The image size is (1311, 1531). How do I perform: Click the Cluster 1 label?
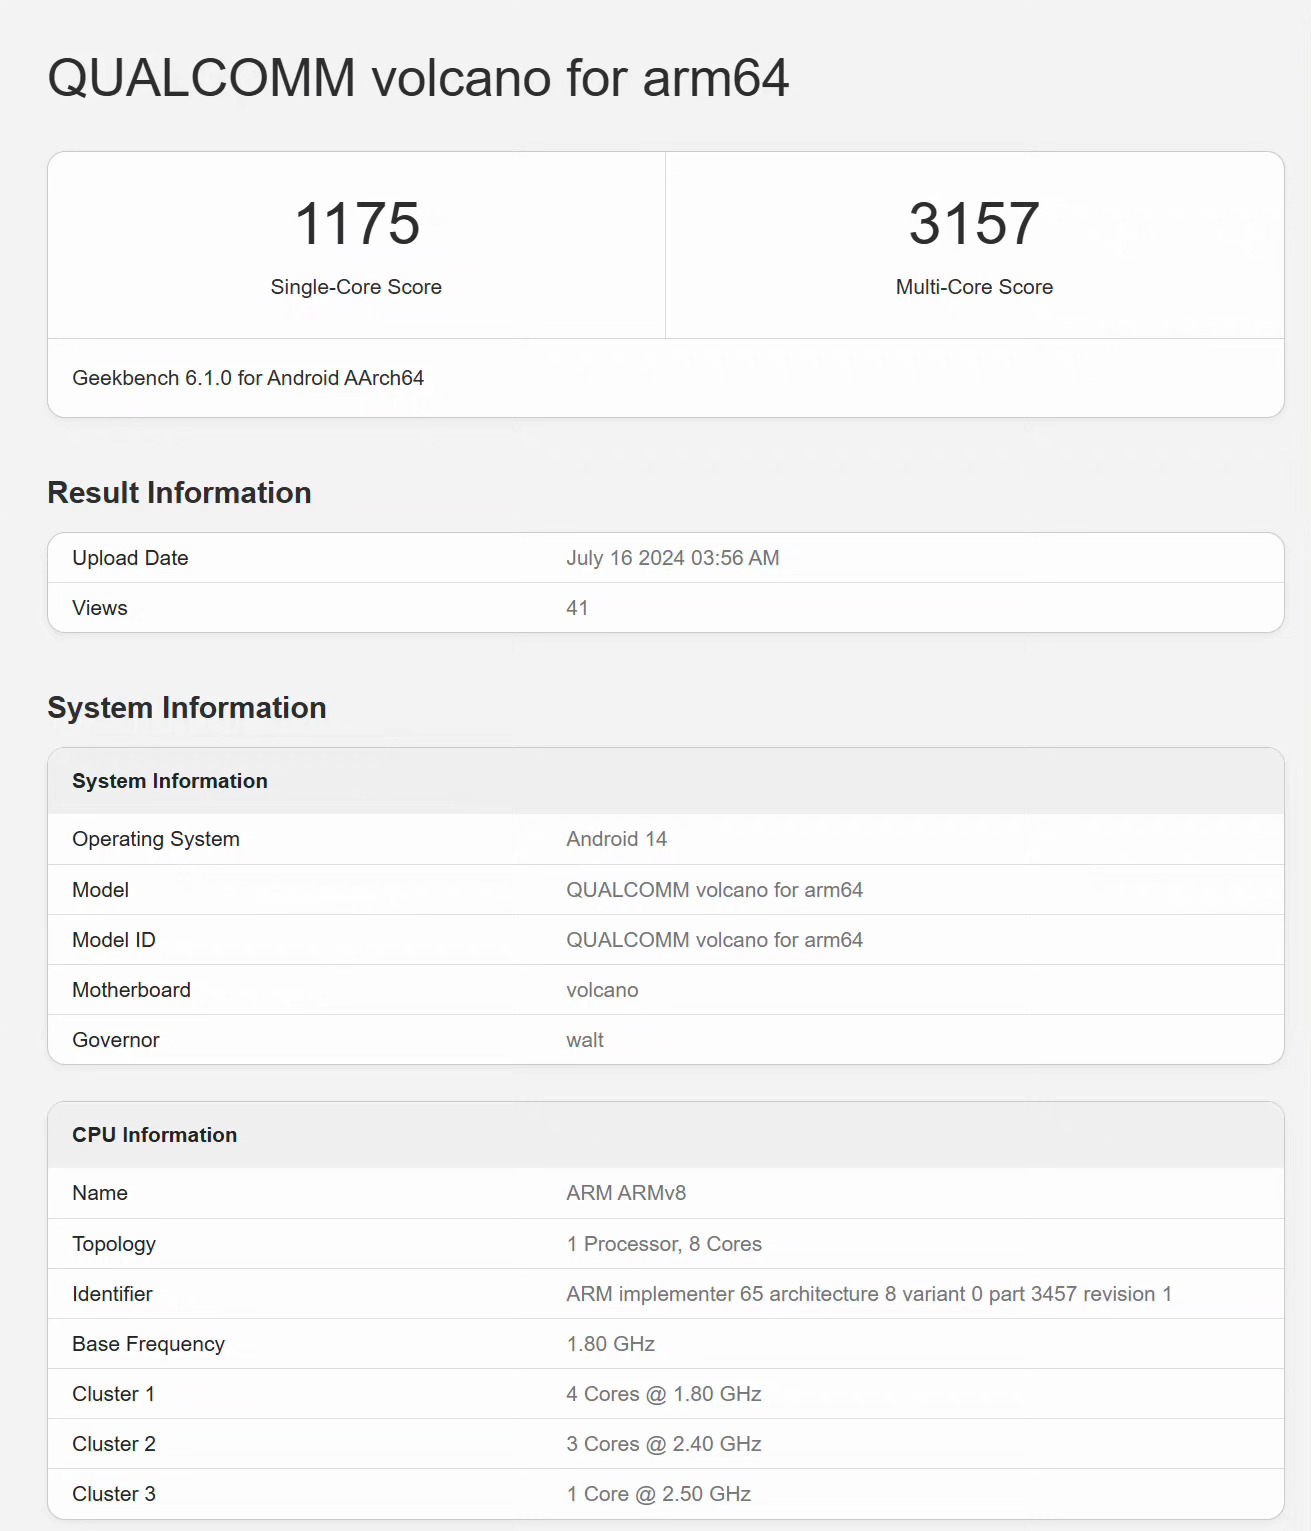coord(113,1394)
